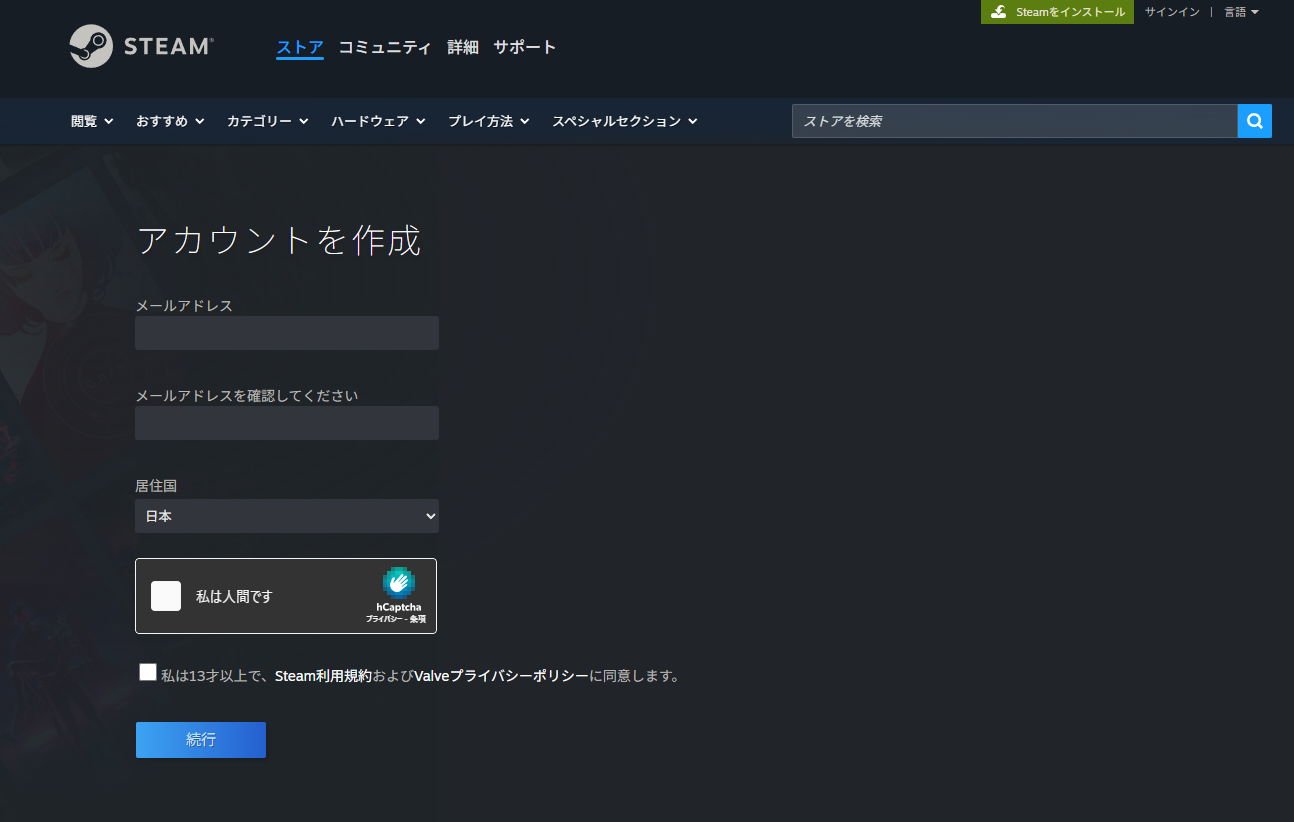Open the Valveプライバシーポリシー link
Viewport: 1294px width, 822px height.
(501, 676)
